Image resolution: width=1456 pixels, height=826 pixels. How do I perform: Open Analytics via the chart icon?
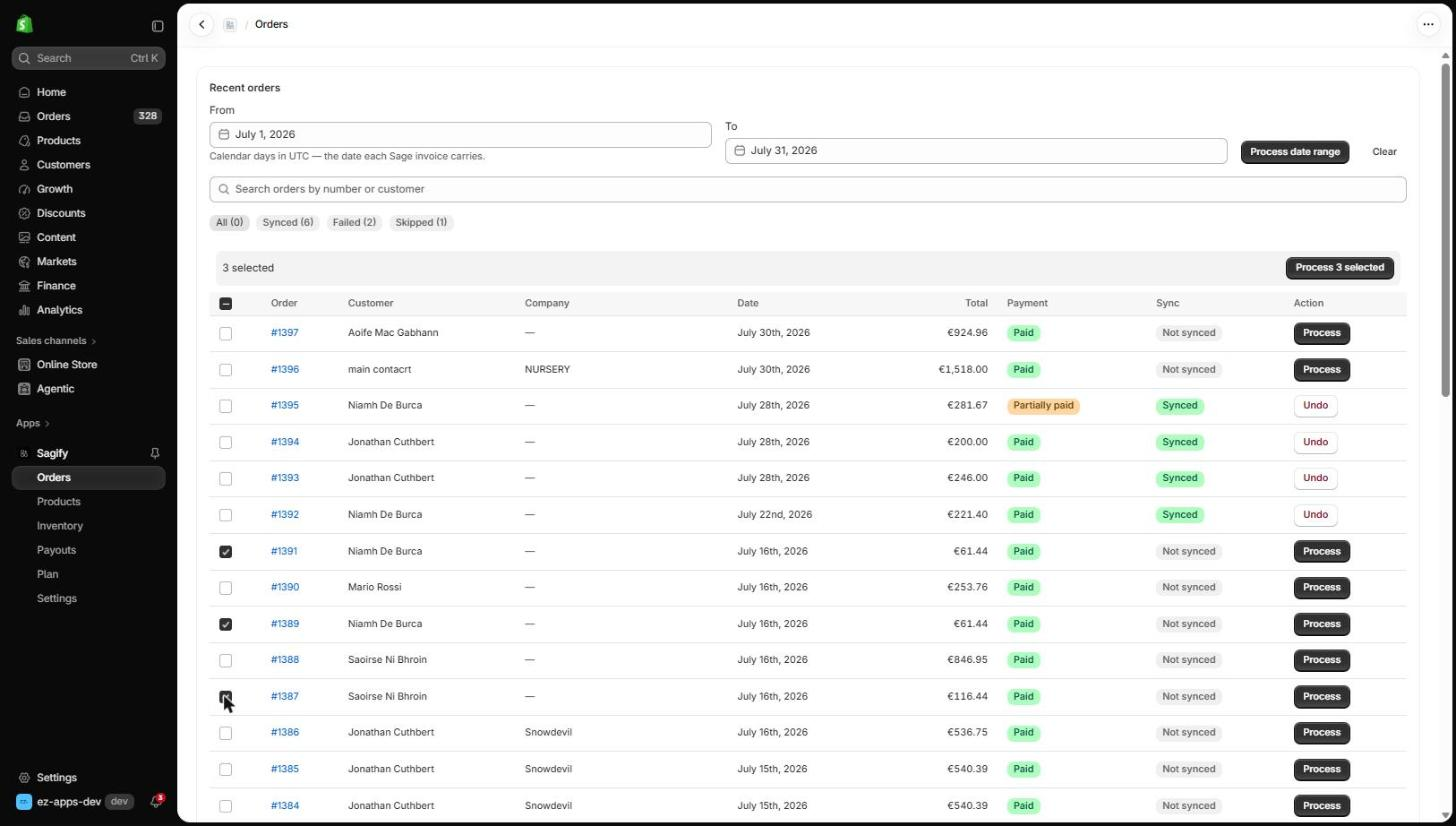pos(25,310)
